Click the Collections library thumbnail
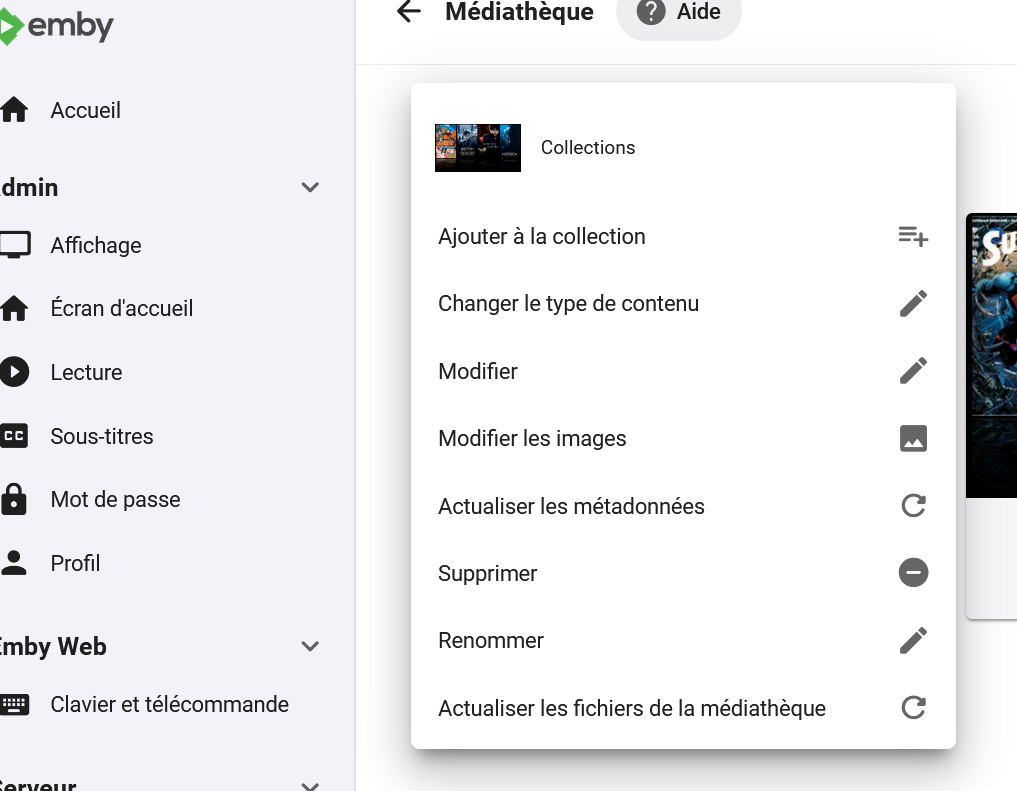Screen dimensions: 1017x791 (x=477, y=147)
